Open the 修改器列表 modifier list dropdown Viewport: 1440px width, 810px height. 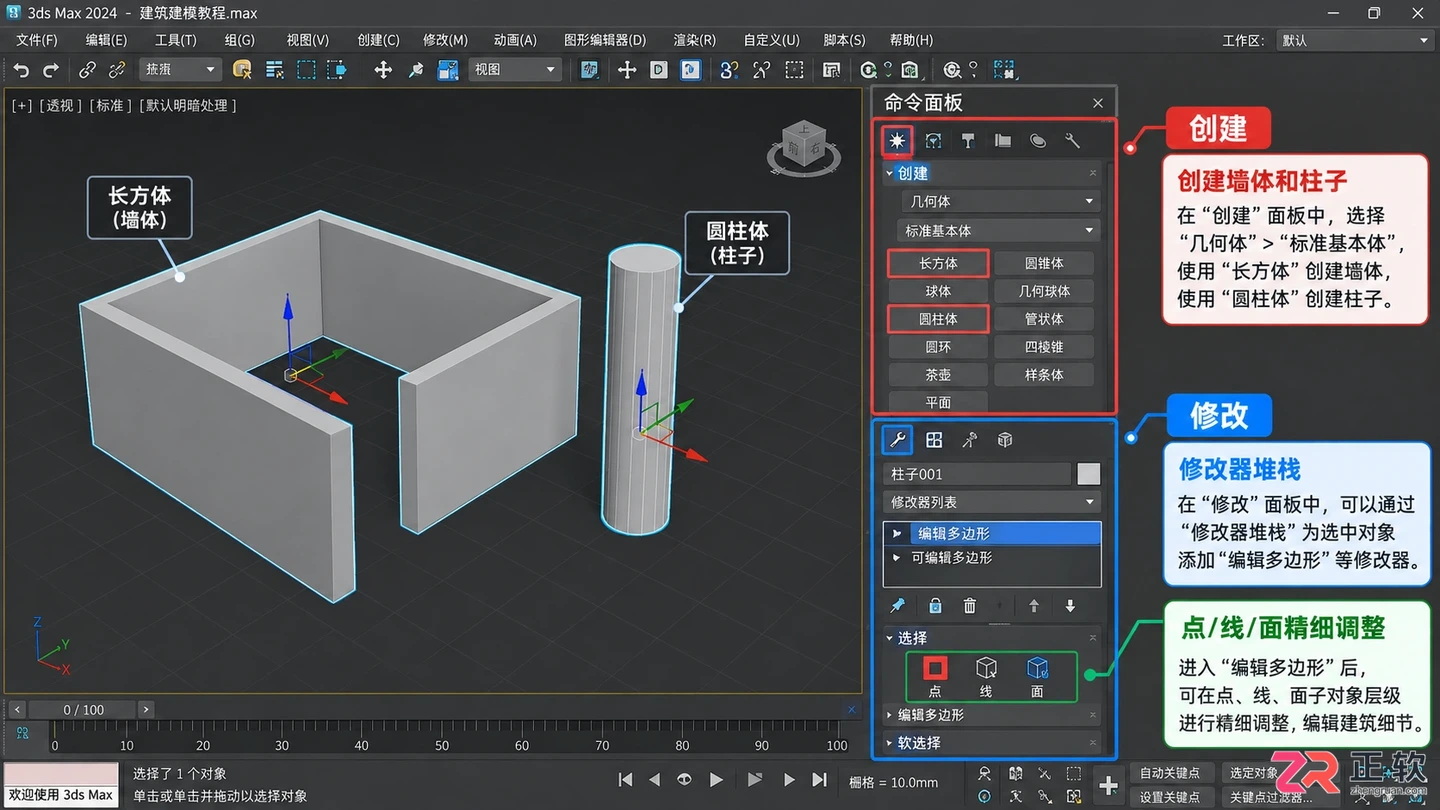coord(993,502)
